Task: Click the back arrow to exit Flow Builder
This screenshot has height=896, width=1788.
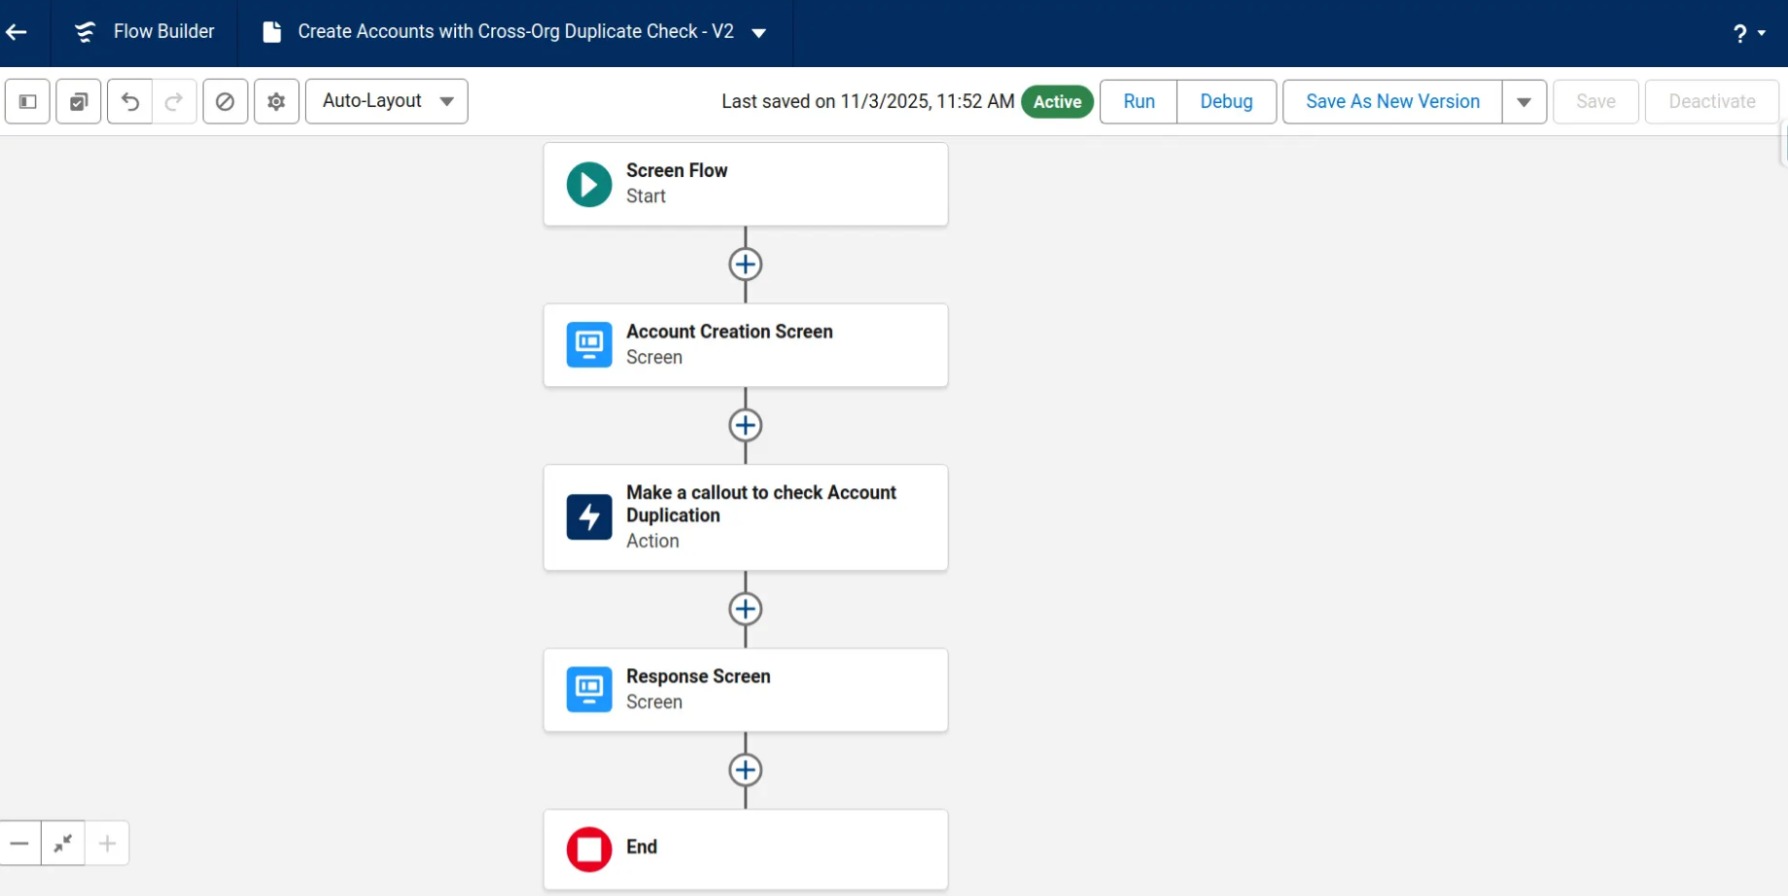Action: [17, 32]
